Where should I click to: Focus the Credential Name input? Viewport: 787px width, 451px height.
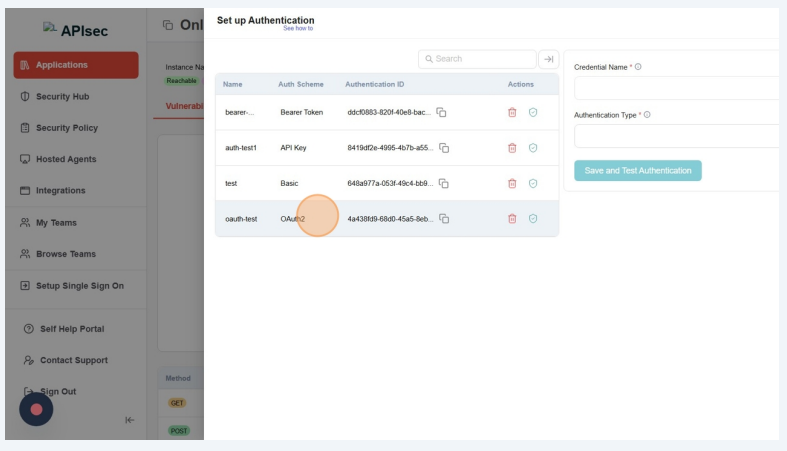677,88
